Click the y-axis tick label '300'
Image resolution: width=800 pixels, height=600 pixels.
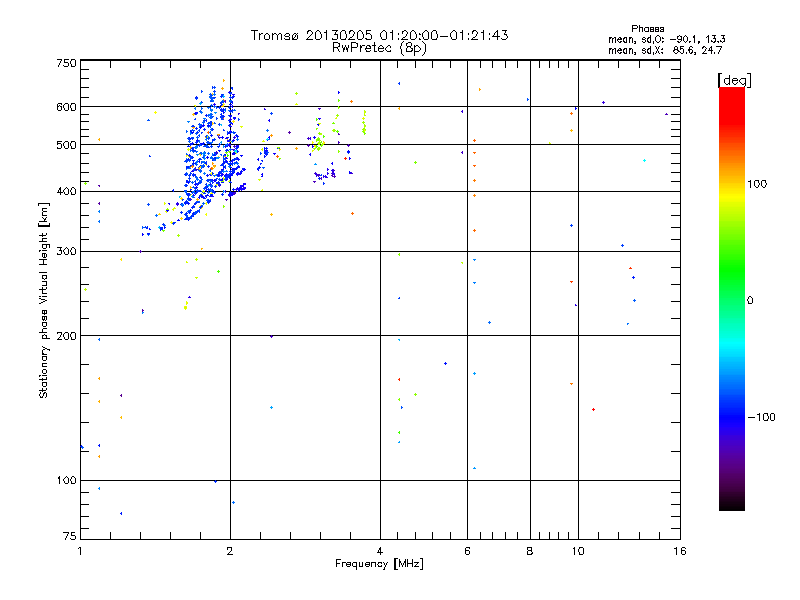point(66,252)
